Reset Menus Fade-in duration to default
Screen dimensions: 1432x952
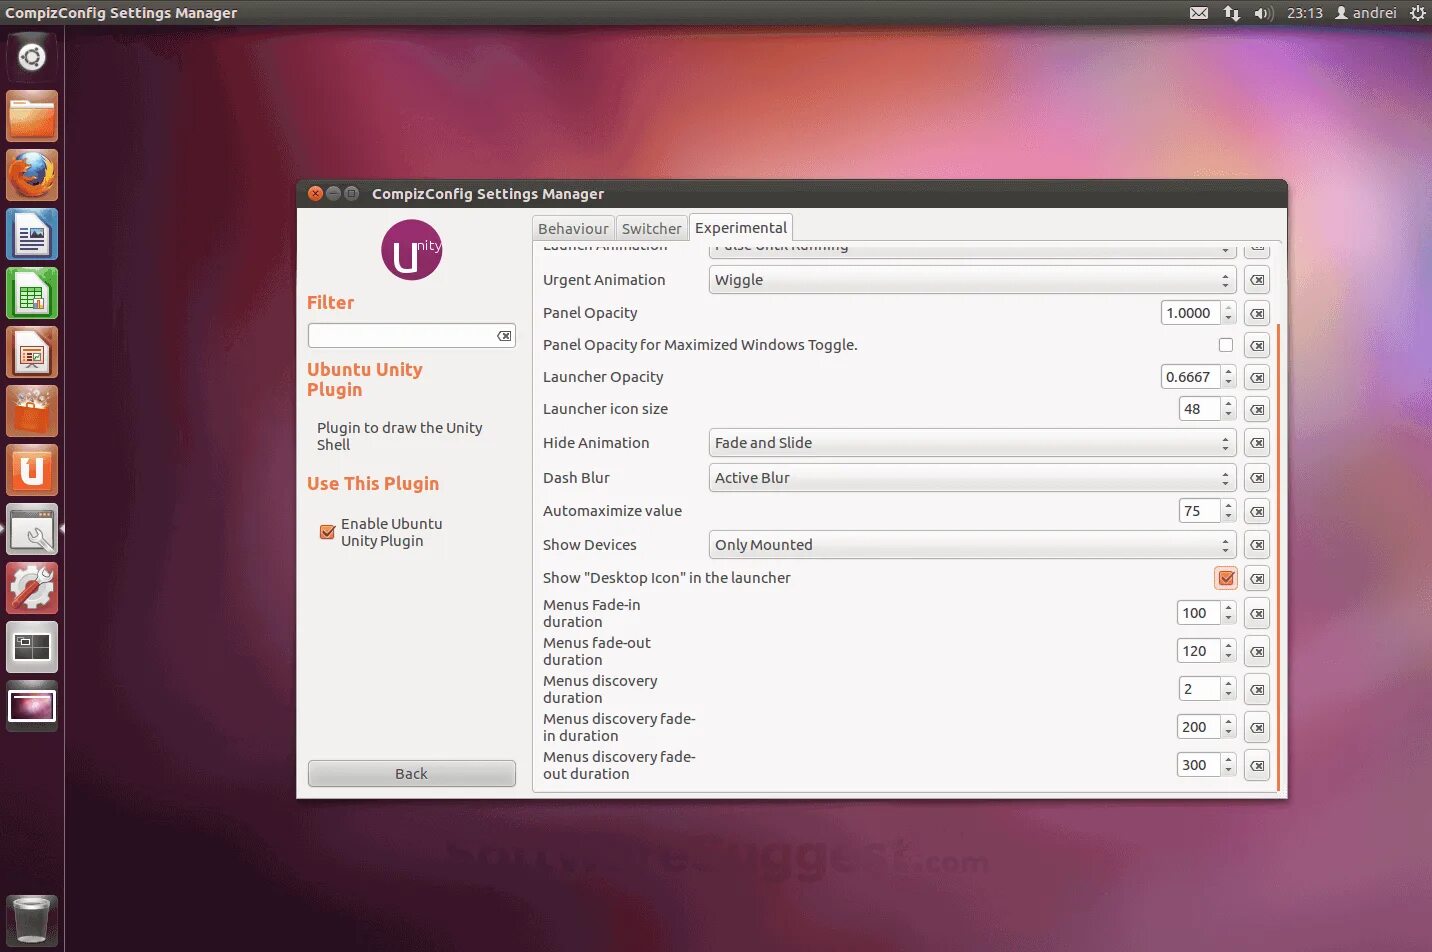coord(1257,613)
